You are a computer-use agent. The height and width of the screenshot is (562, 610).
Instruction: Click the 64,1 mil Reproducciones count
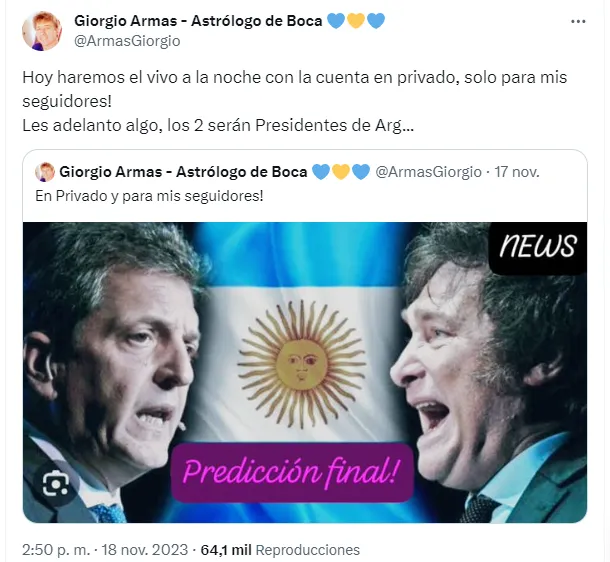coord(280,550)
